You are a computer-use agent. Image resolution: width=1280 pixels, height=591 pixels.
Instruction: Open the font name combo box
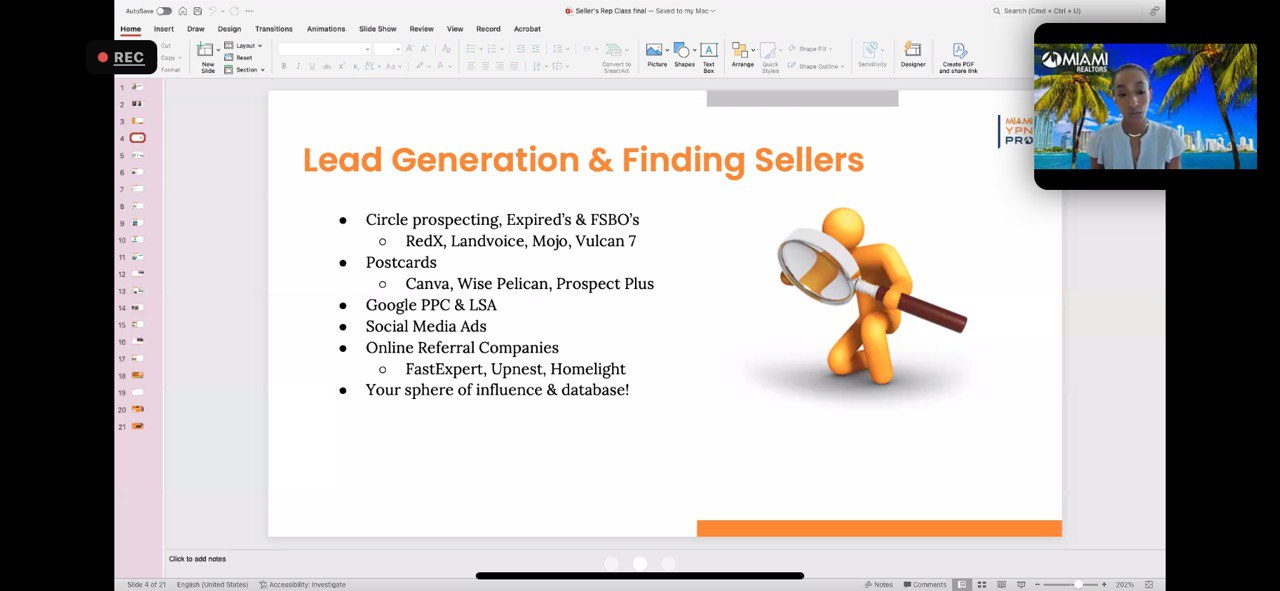(x=324, y=49)
